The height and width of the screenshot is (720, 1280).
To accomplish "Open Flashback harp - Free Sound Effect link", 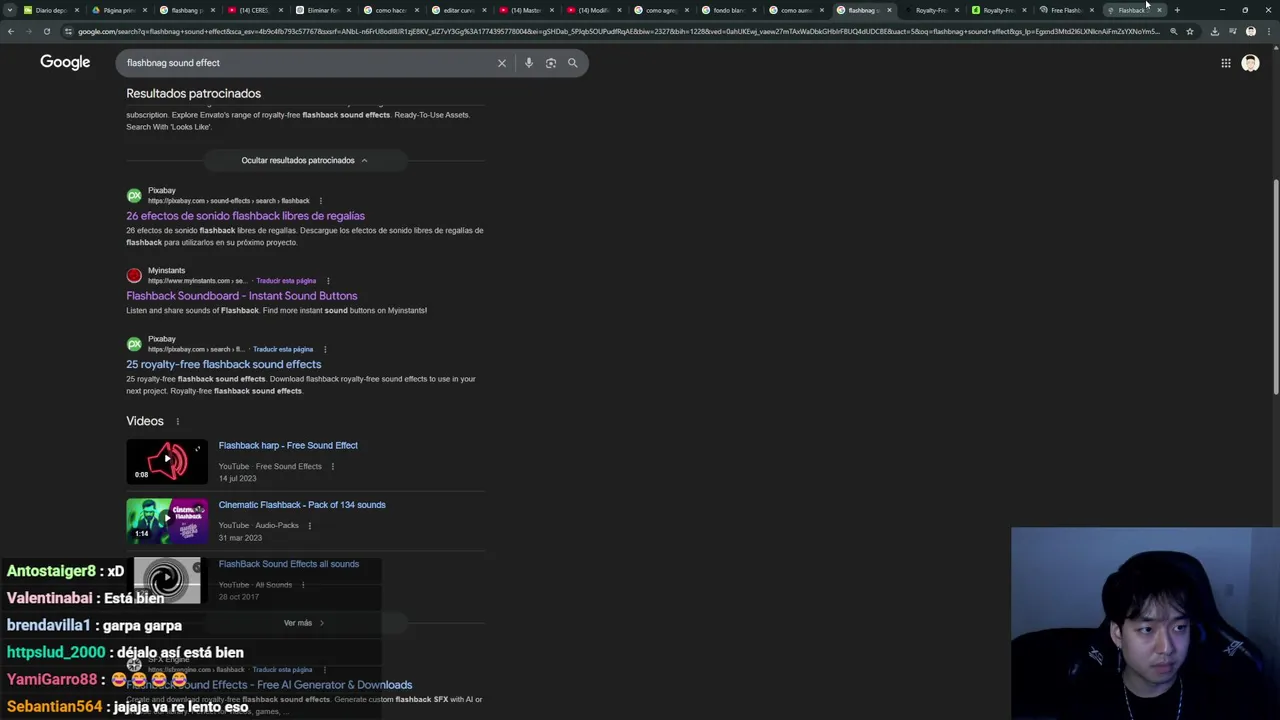I will tap(288, 445).
